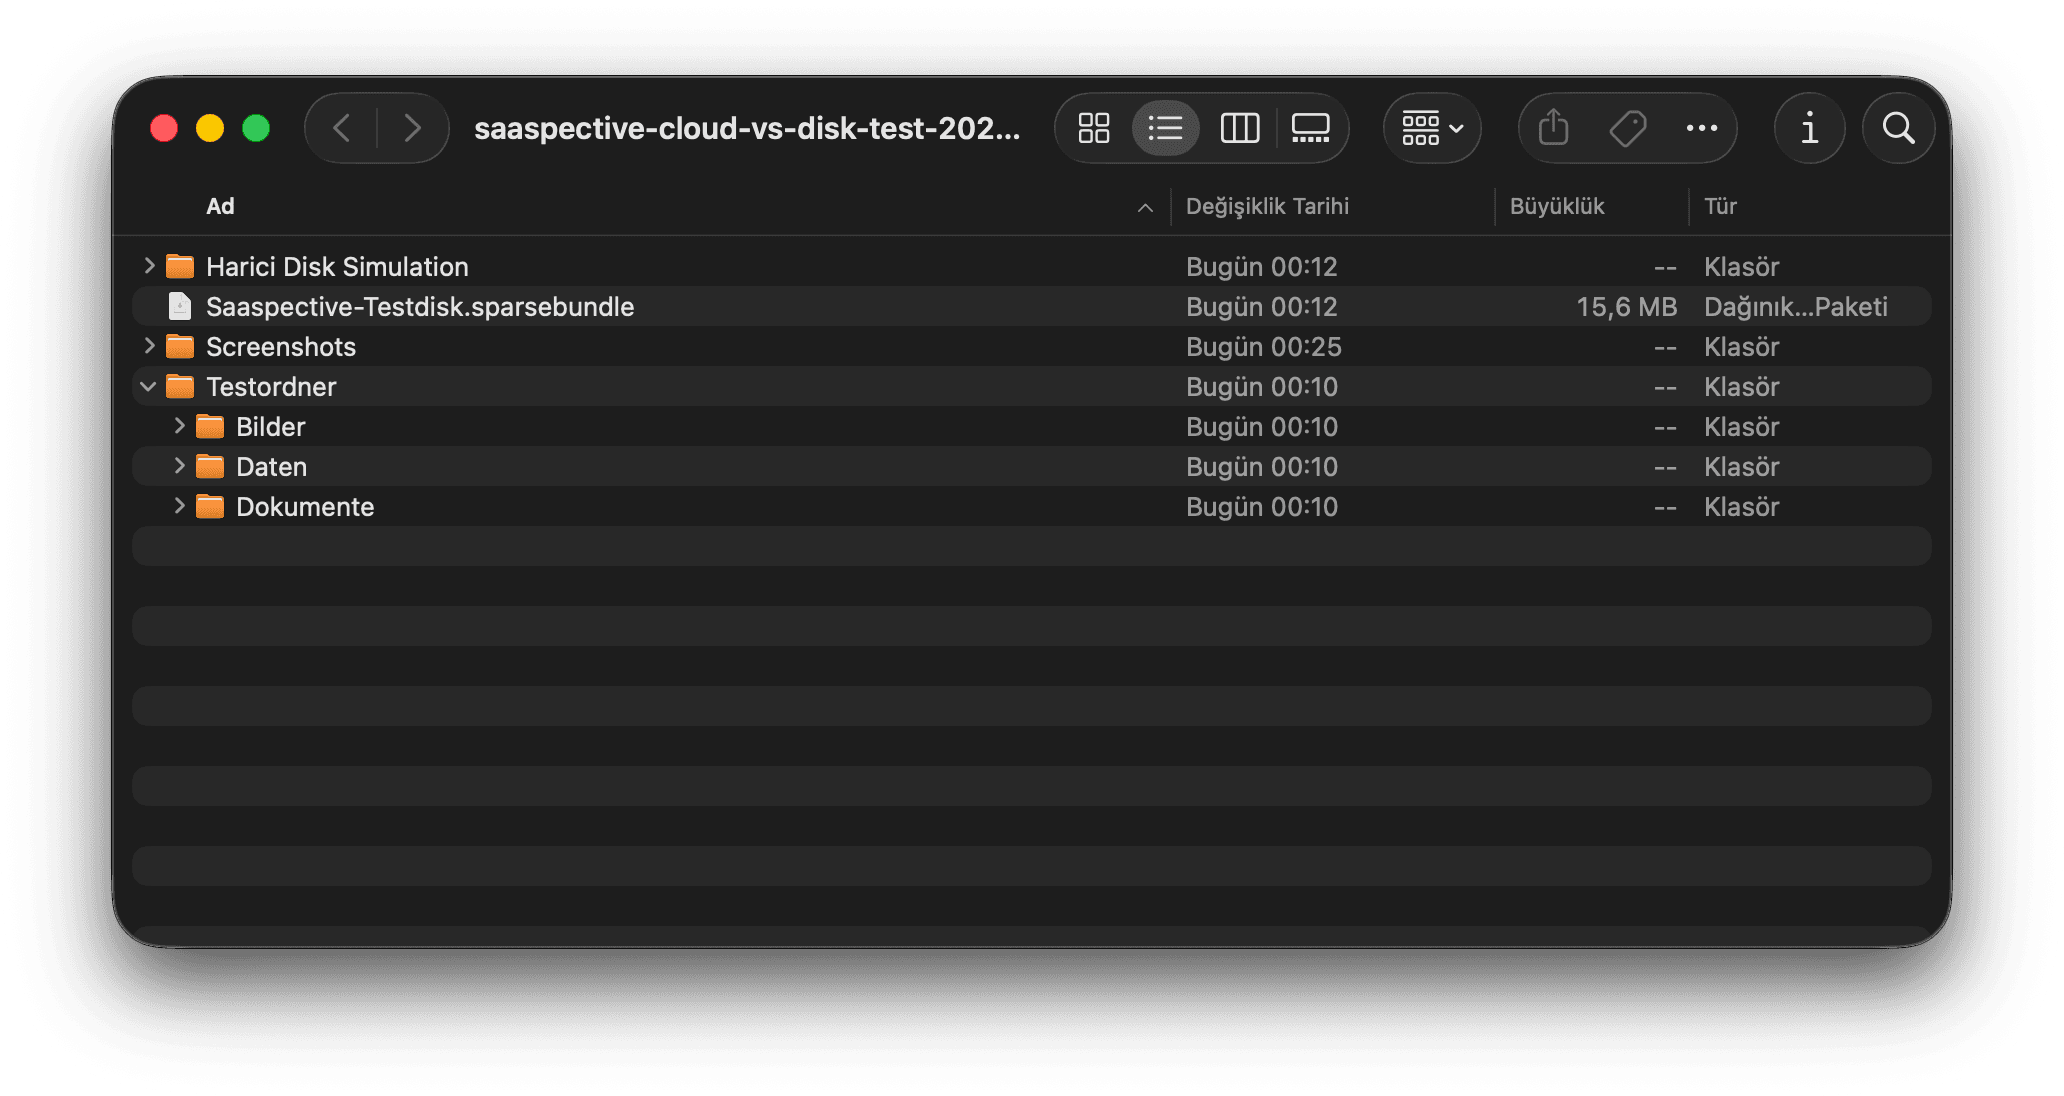Click the Testordner row name
Screen dimensions: 2064x1096
pos(271,386)
